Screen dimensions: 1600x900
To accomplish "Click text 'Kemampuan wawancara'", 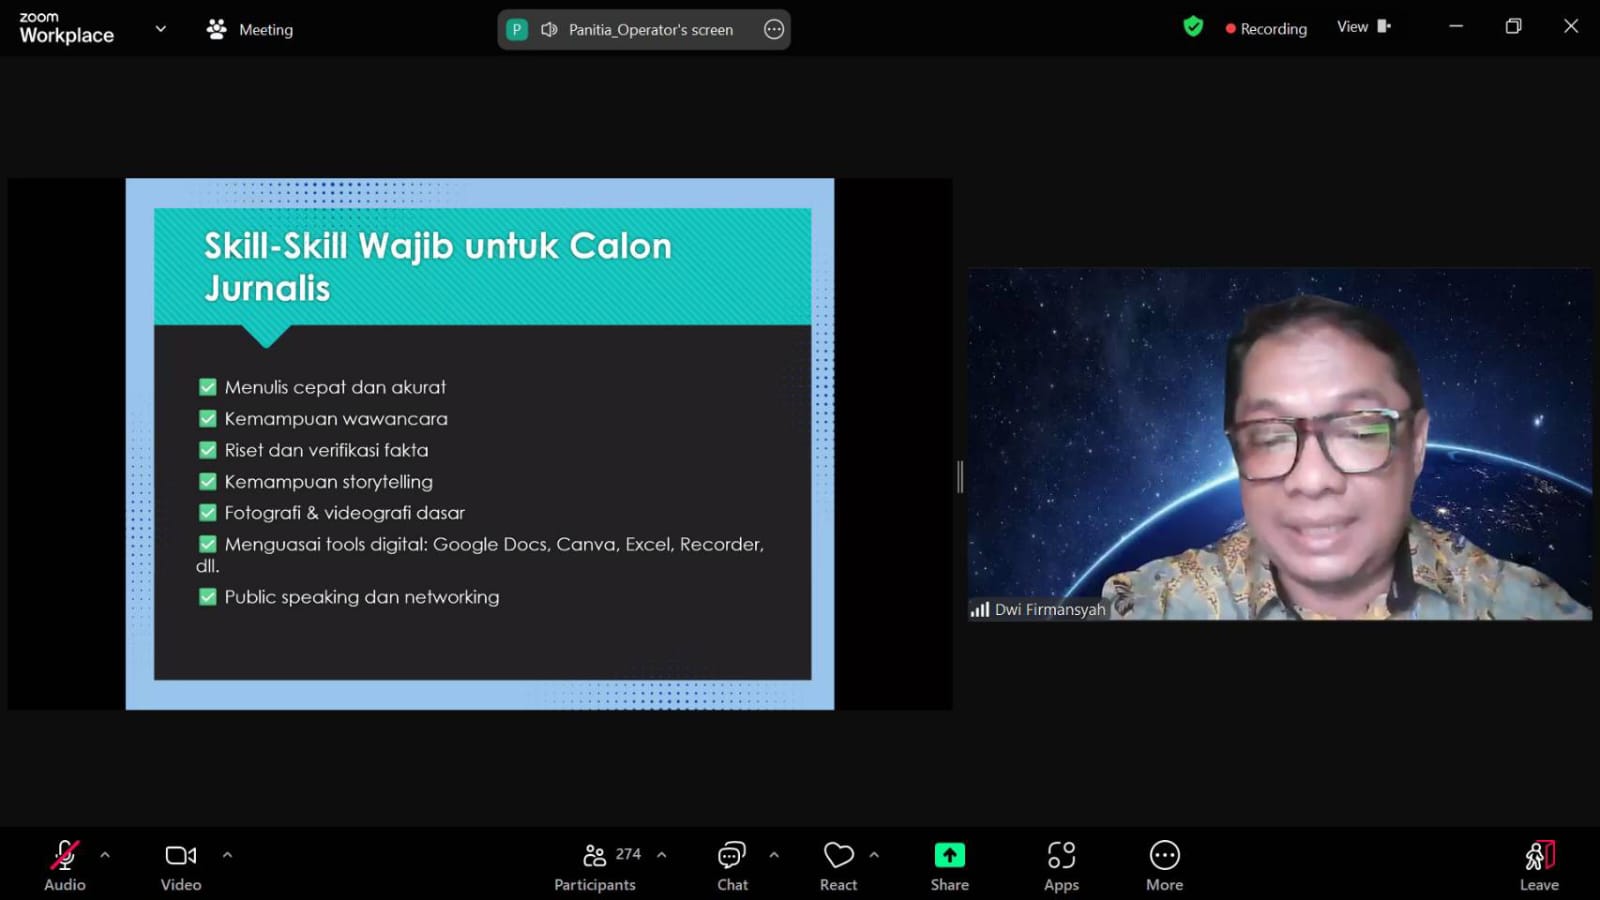I will click(336, 419).
